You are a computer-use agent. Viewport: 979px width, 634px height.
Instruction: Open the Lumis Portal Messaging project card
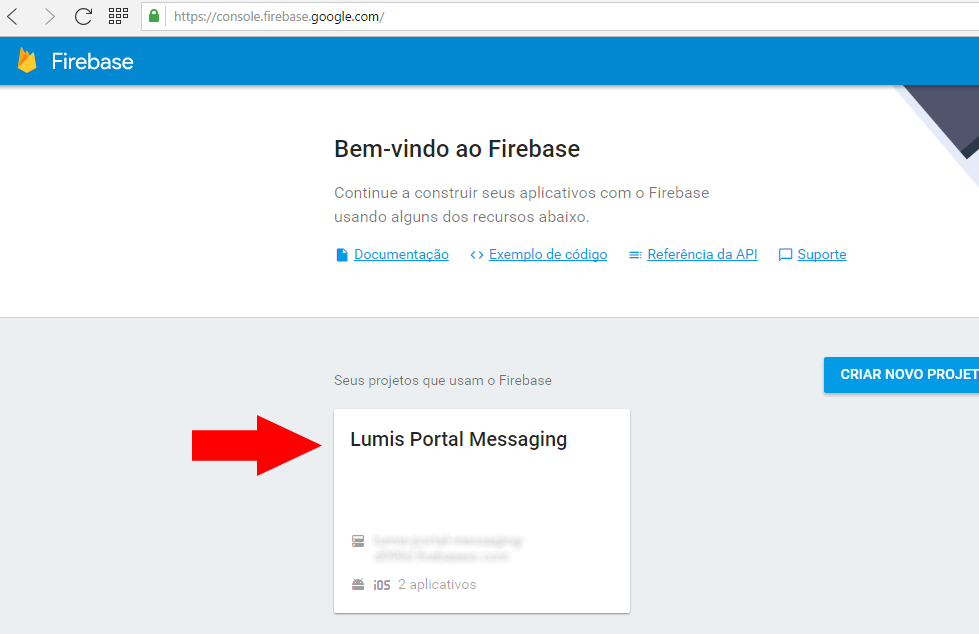[x=482, y=511]
